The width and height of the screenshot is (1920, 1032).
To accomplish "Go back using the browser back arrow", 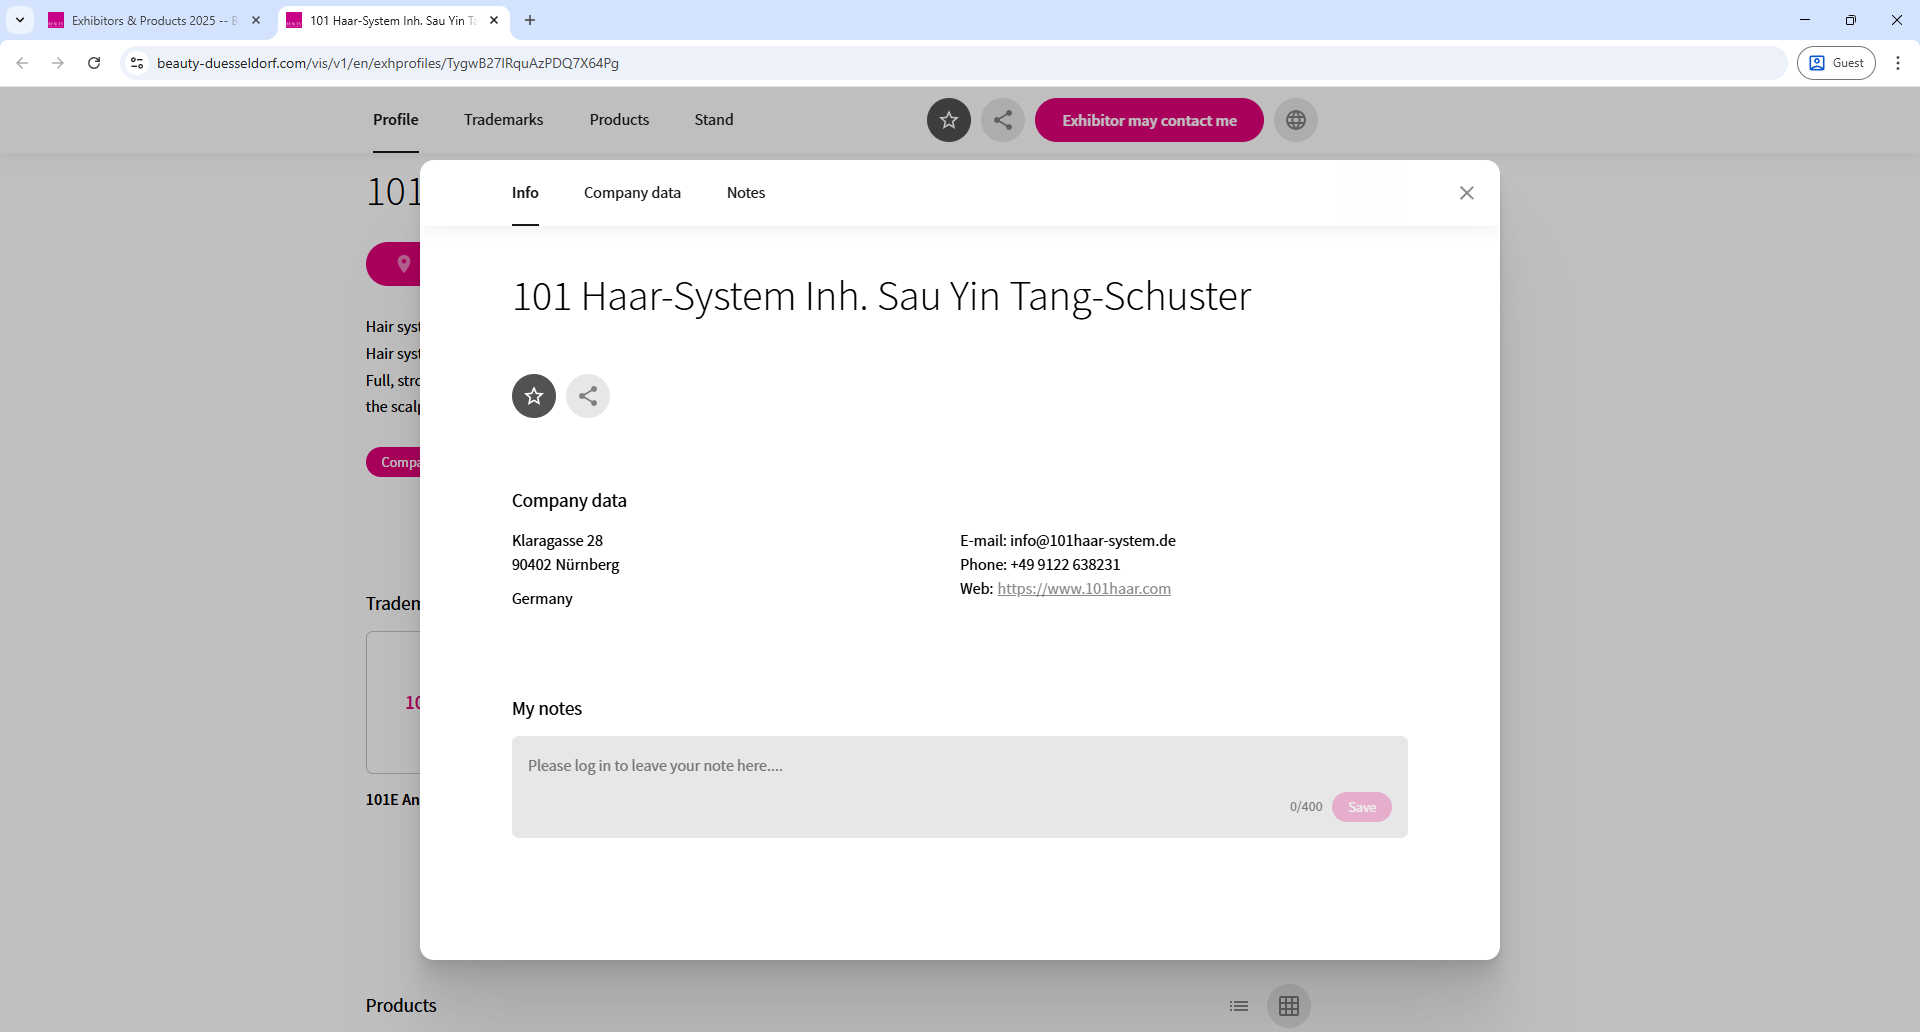I will click(22, 62).
